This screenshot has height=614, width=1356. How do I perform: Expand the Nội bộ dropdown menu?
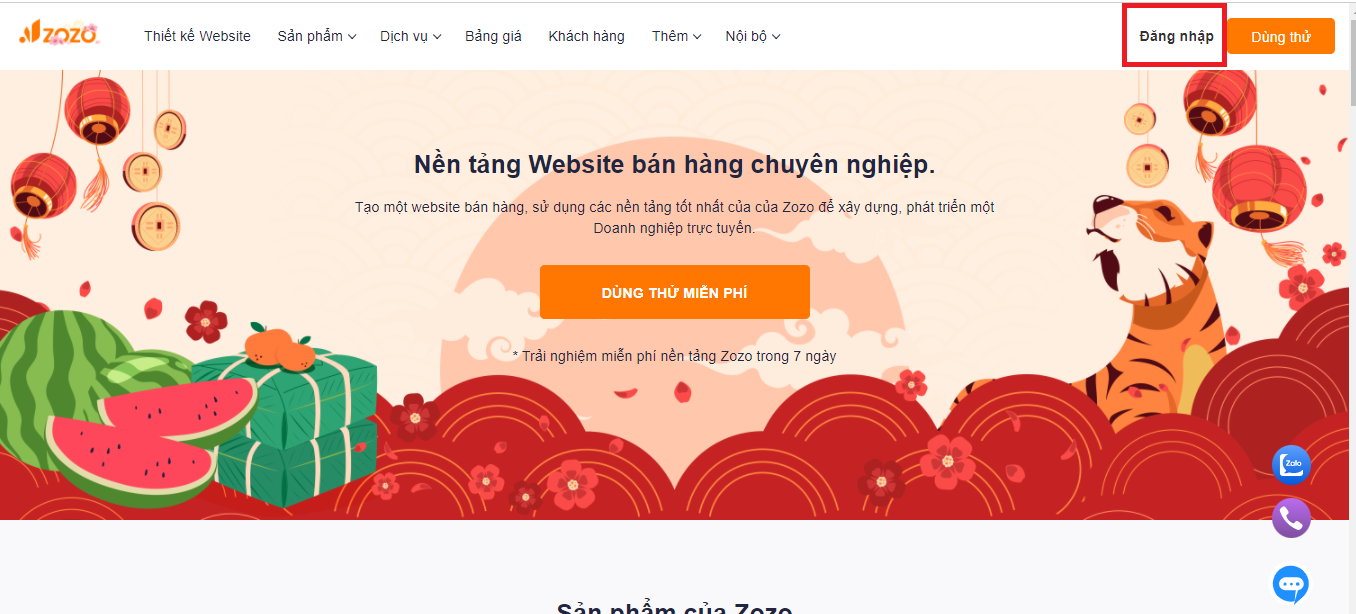coord(753,36)
